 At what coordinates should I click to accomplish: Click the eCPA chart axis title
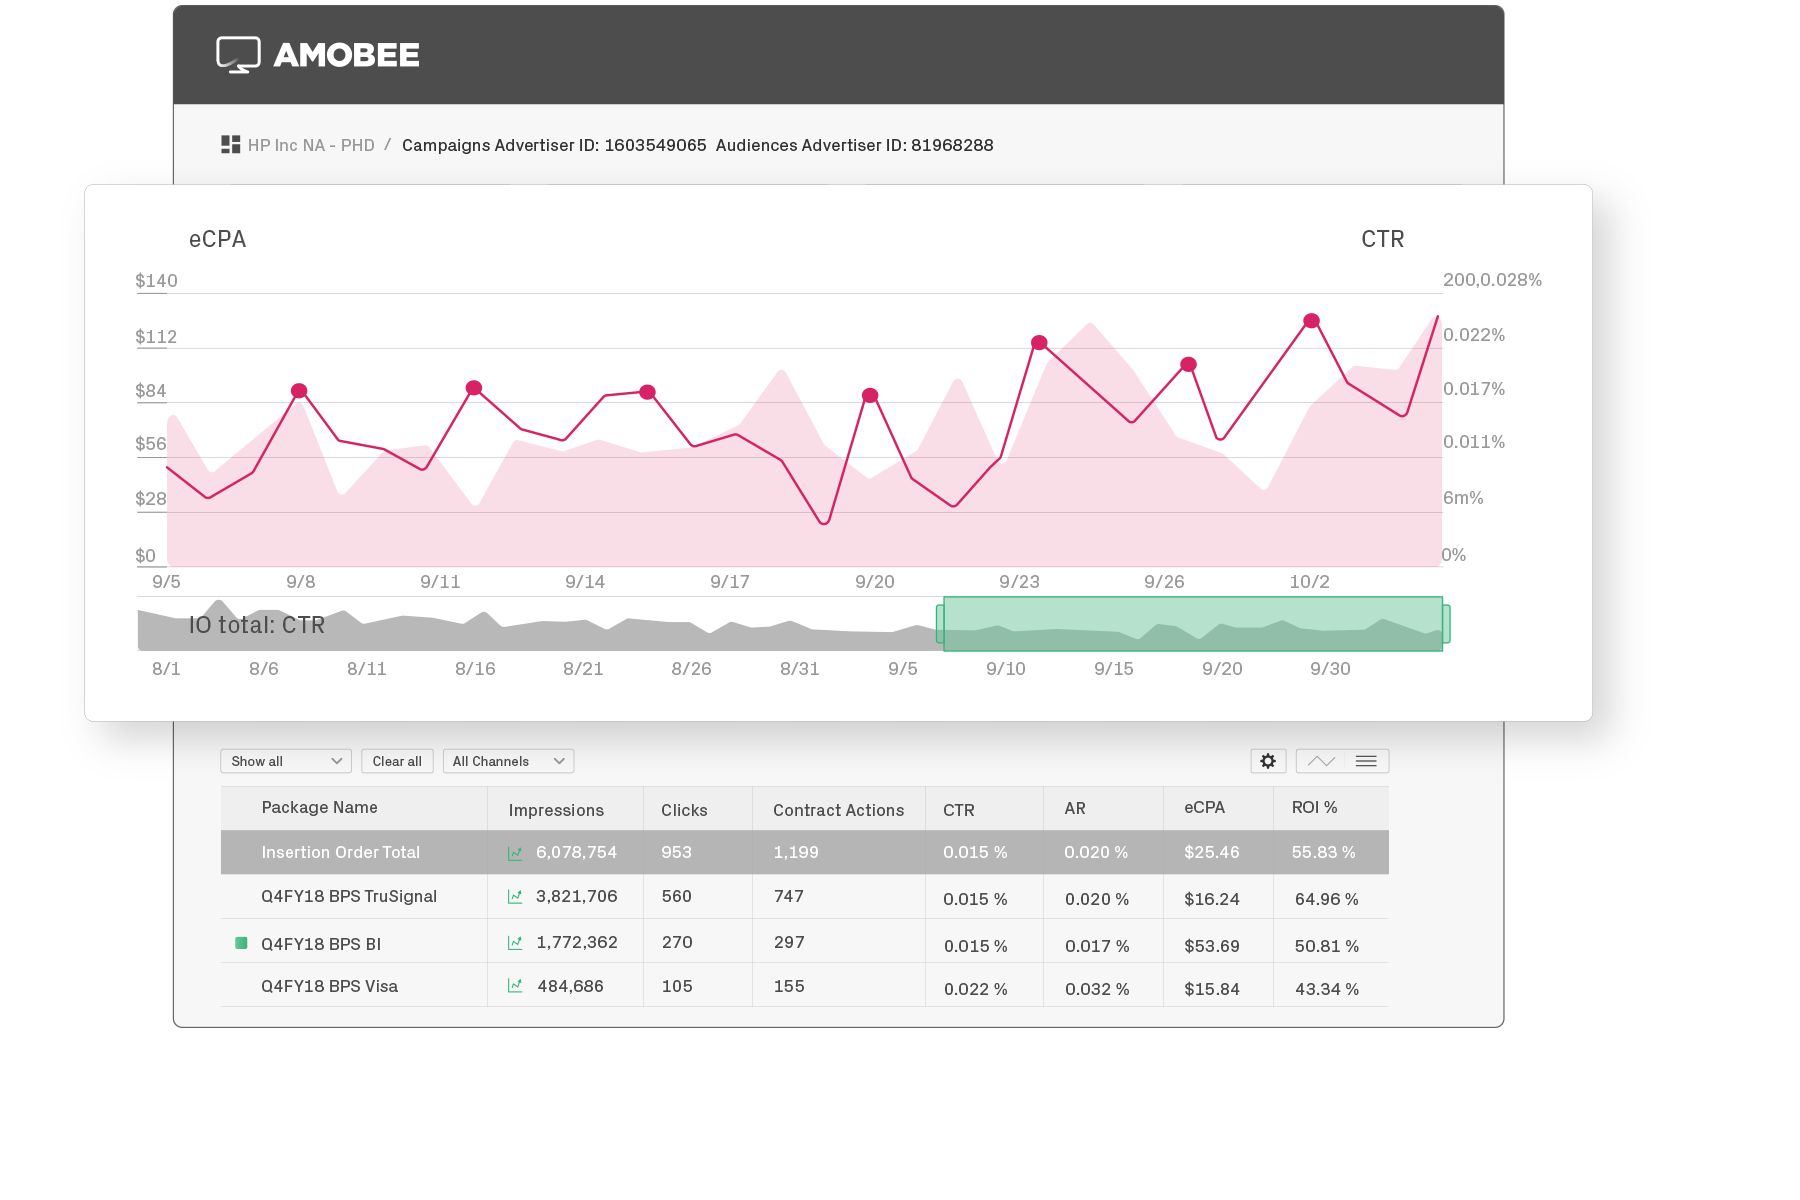pyautogui.click(x=217, y=239)
